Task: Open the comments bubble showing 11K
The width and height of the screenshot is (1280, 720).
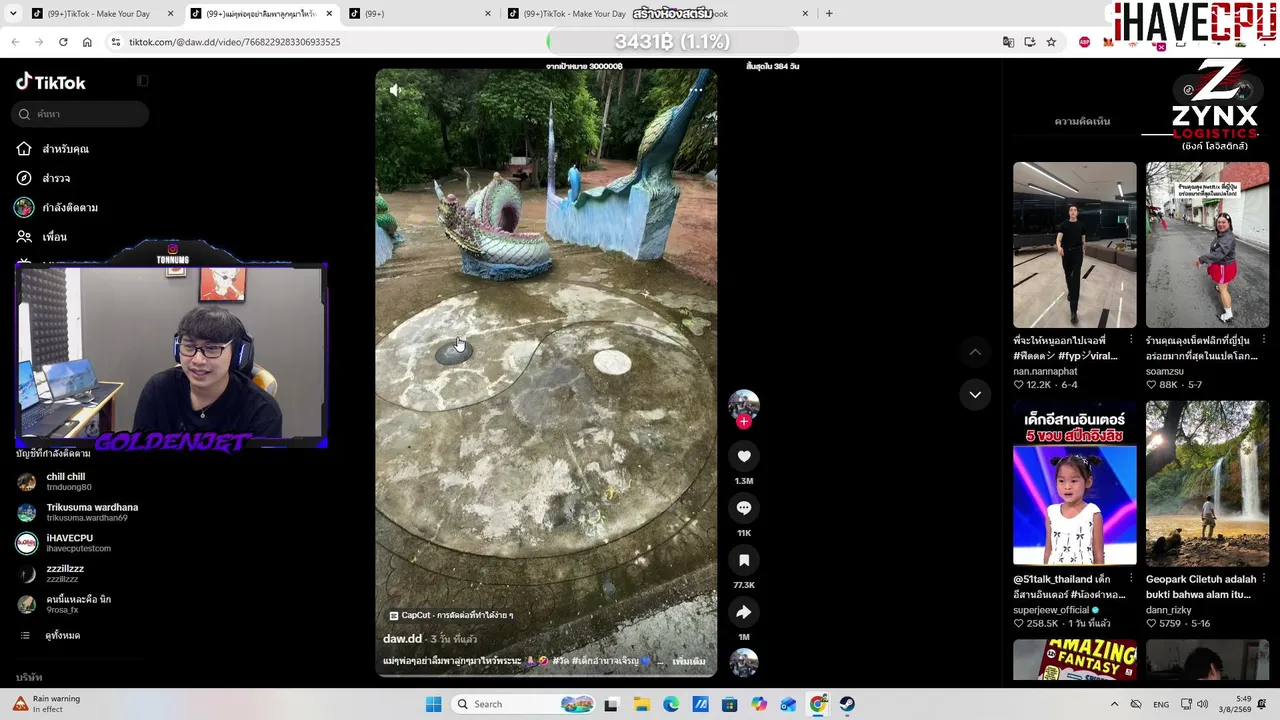Action: tap(744, 508)
